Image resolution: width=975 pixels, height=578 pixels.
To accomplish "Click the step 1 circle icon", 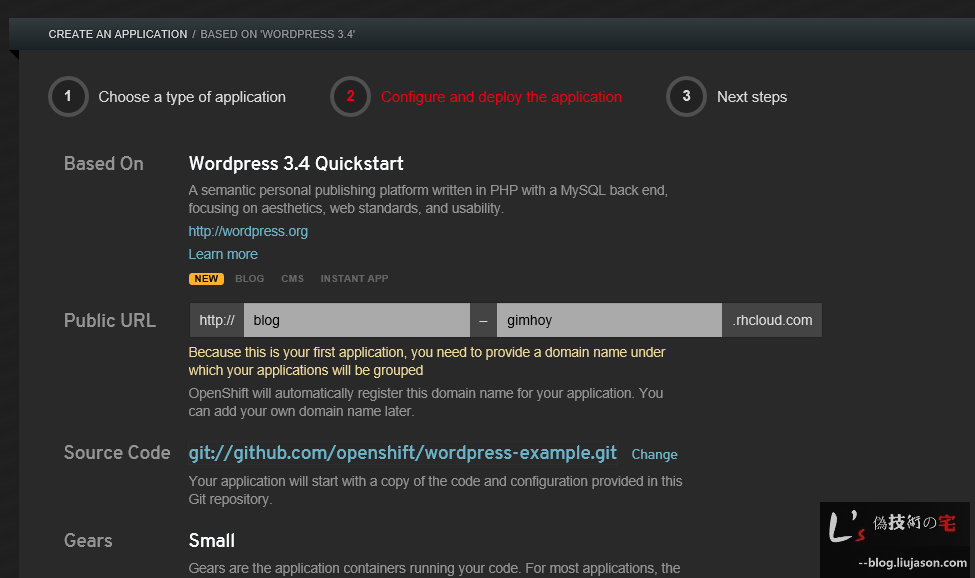I will 68,96.
